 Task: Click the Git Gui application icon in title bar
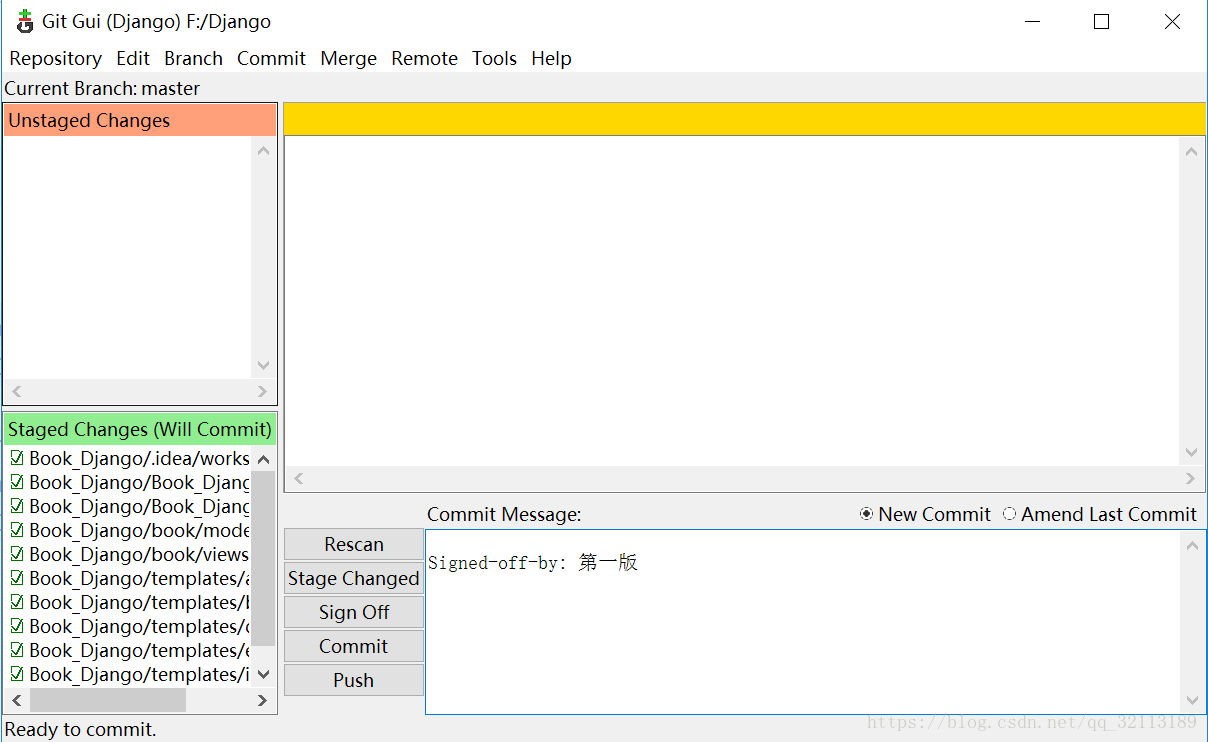[x=25, y=21]
